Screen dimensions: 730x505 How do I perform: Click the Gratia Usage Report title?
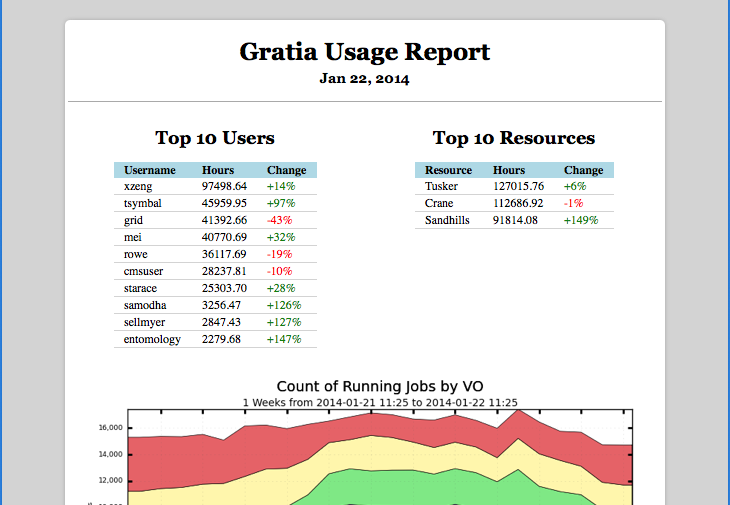[x=365, y=52]
